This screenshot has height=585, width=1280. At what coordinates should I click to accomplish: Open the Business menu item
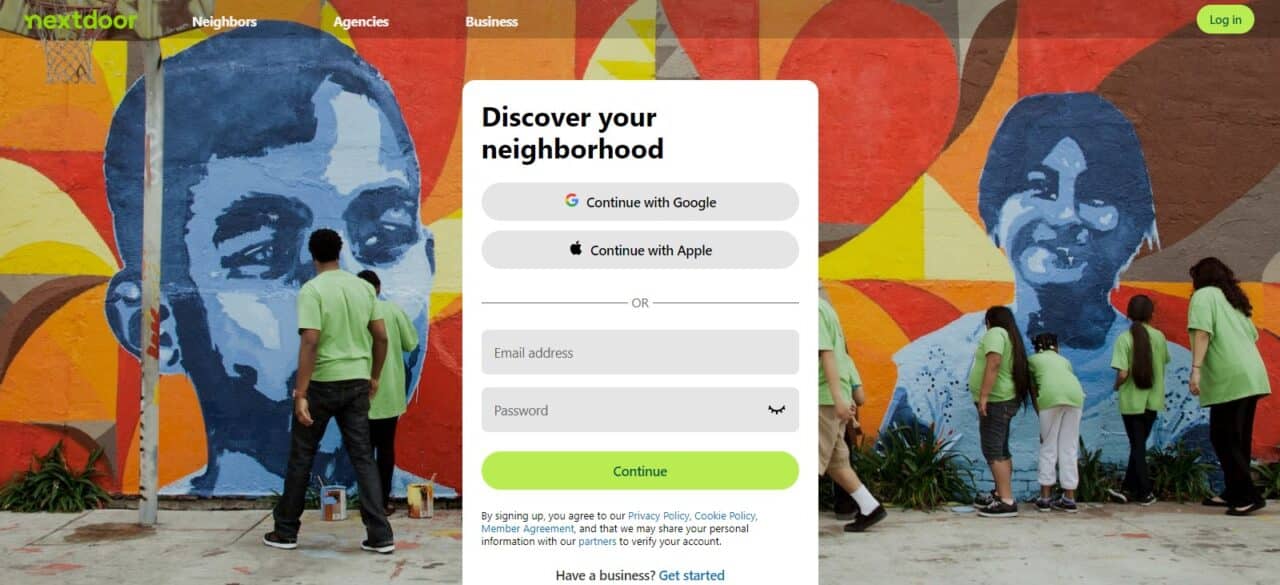click(x=491, y=21)
